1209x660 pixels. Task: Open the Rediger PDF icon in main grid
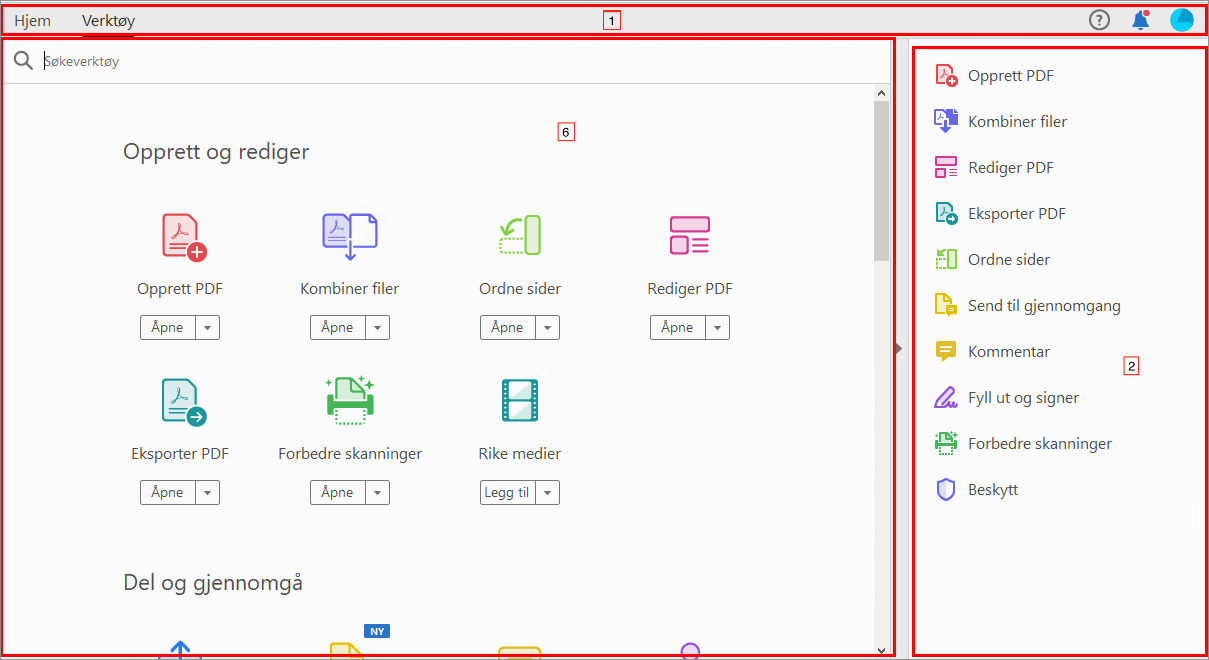pyautogui.click(x=690, y=235)
